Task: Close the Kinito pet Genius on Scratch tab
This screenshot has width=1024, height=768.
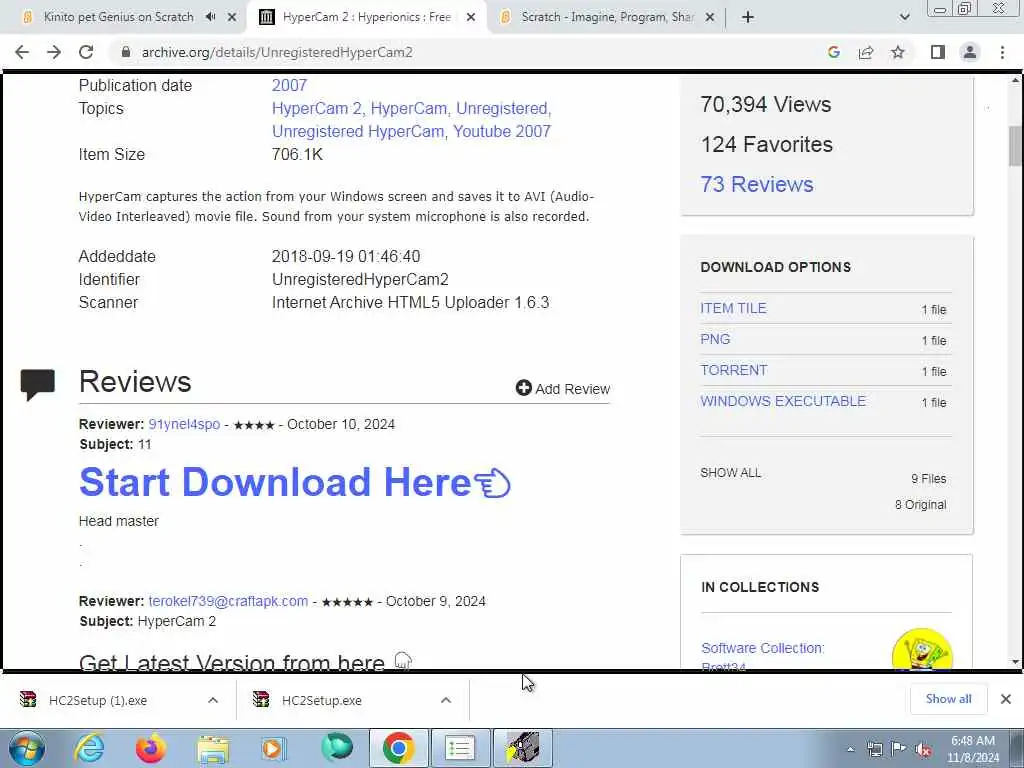Action: [x=232, y=18]
